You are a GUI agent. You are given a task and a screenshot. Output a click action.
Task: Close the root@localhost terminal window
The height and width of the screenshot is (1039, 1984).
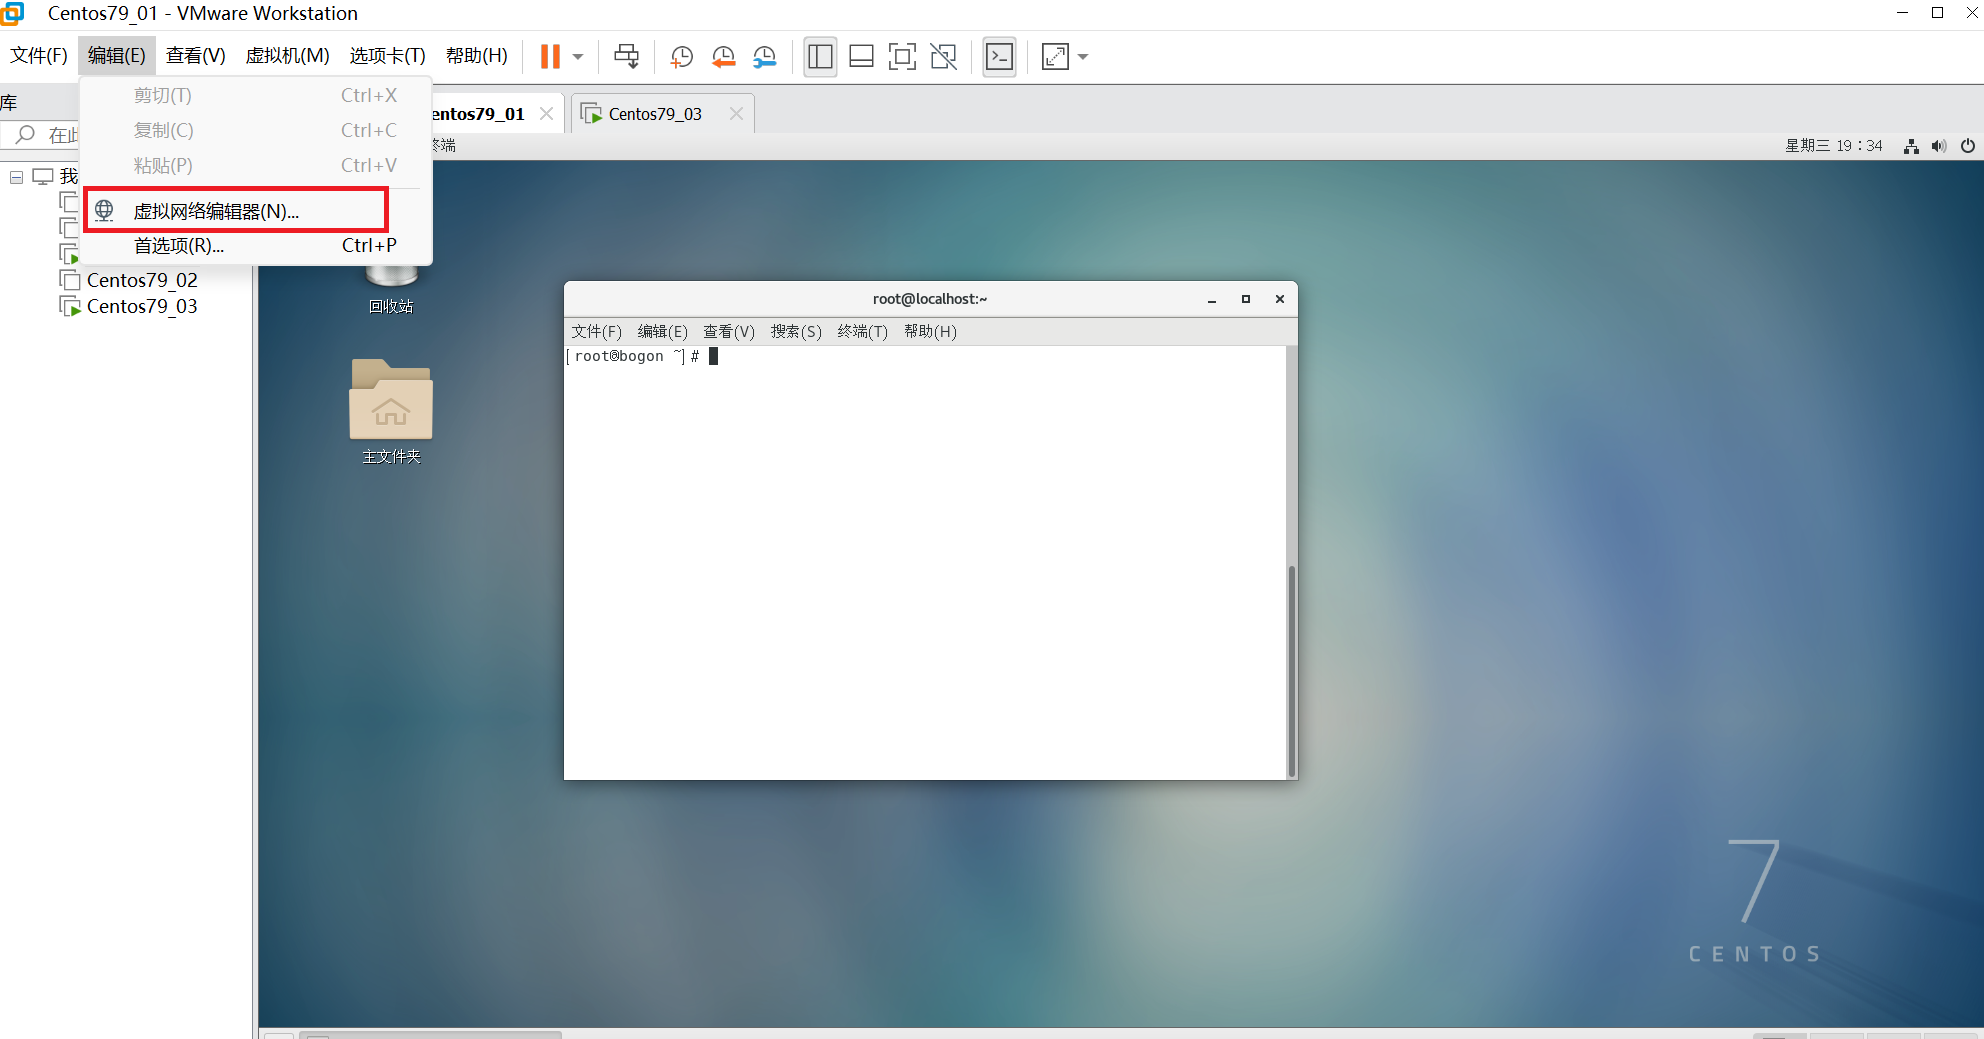[x=1280, y=299]
